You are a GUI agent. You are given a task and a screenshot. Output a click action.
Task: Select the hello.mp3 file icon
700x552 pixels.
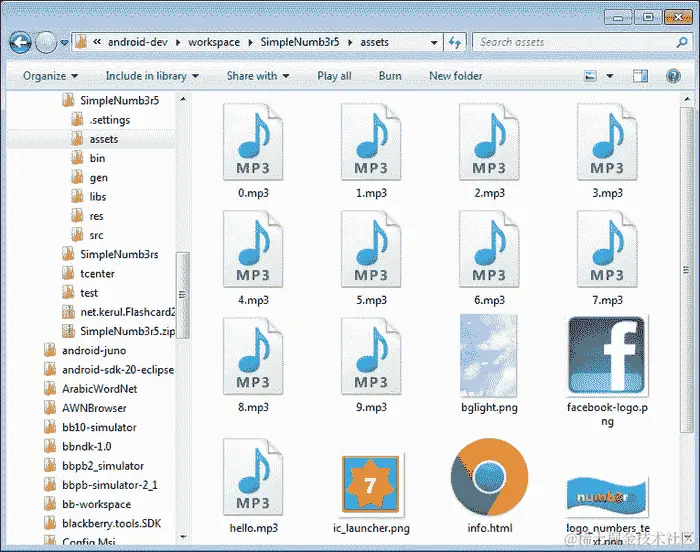tap(253, 477)
